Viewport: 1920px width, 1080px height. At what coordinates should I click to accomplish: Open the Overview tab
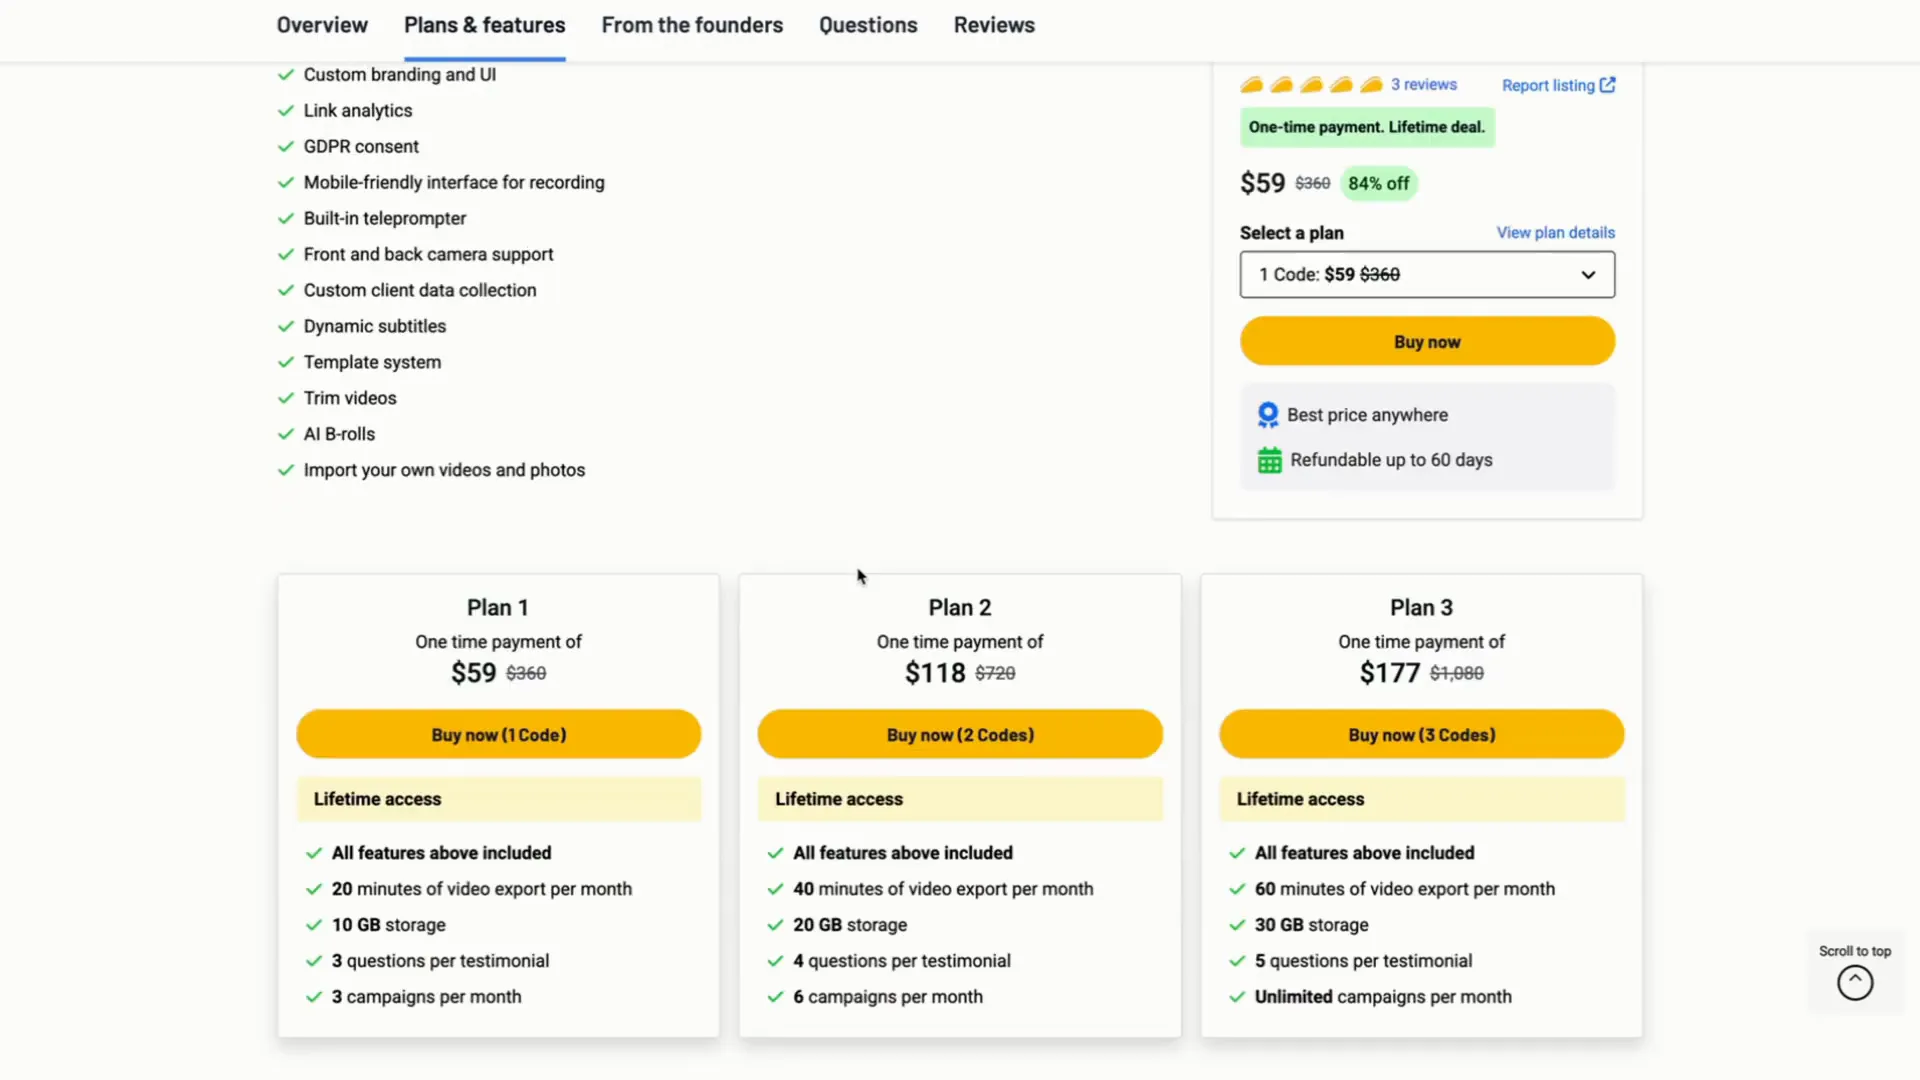click(322, 25)
